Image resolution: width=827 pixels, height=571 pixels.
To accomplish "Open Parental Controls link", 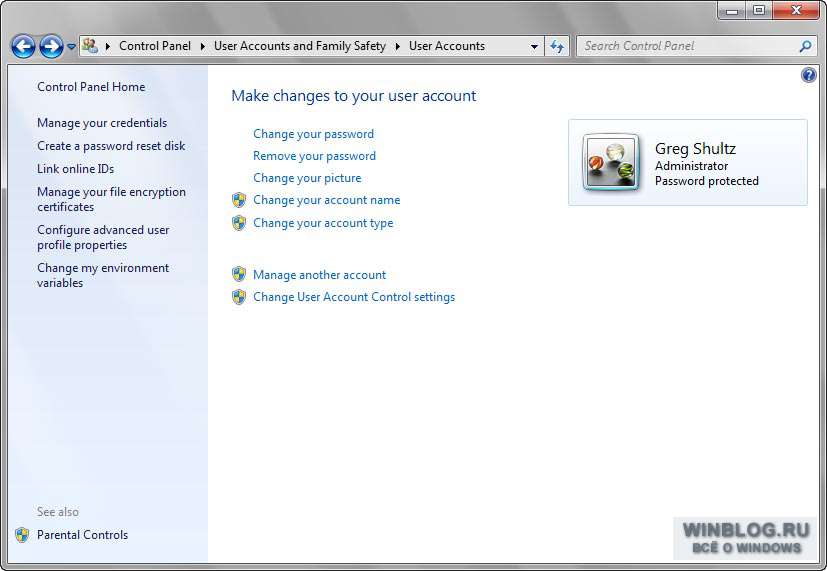I will [x=83, y=535].
